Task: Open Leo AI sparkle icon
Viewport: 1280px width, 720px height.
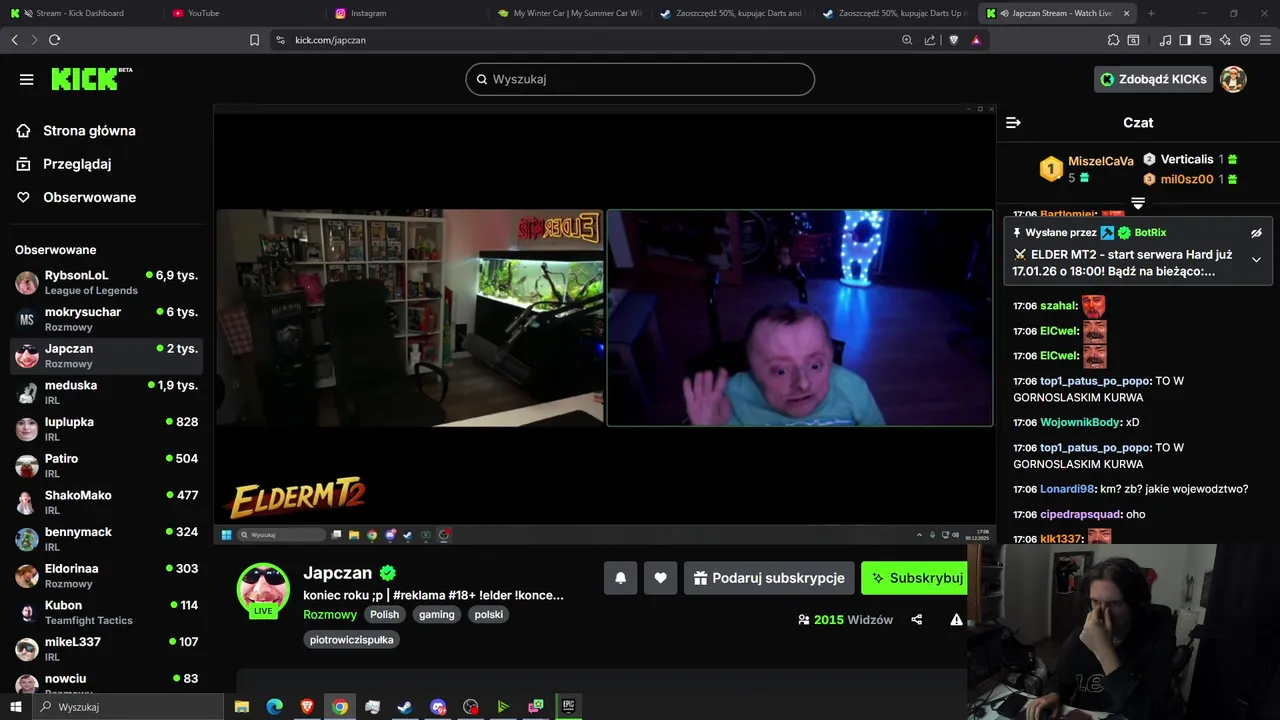Action: pyautogui.click(x=1225, y=40)
